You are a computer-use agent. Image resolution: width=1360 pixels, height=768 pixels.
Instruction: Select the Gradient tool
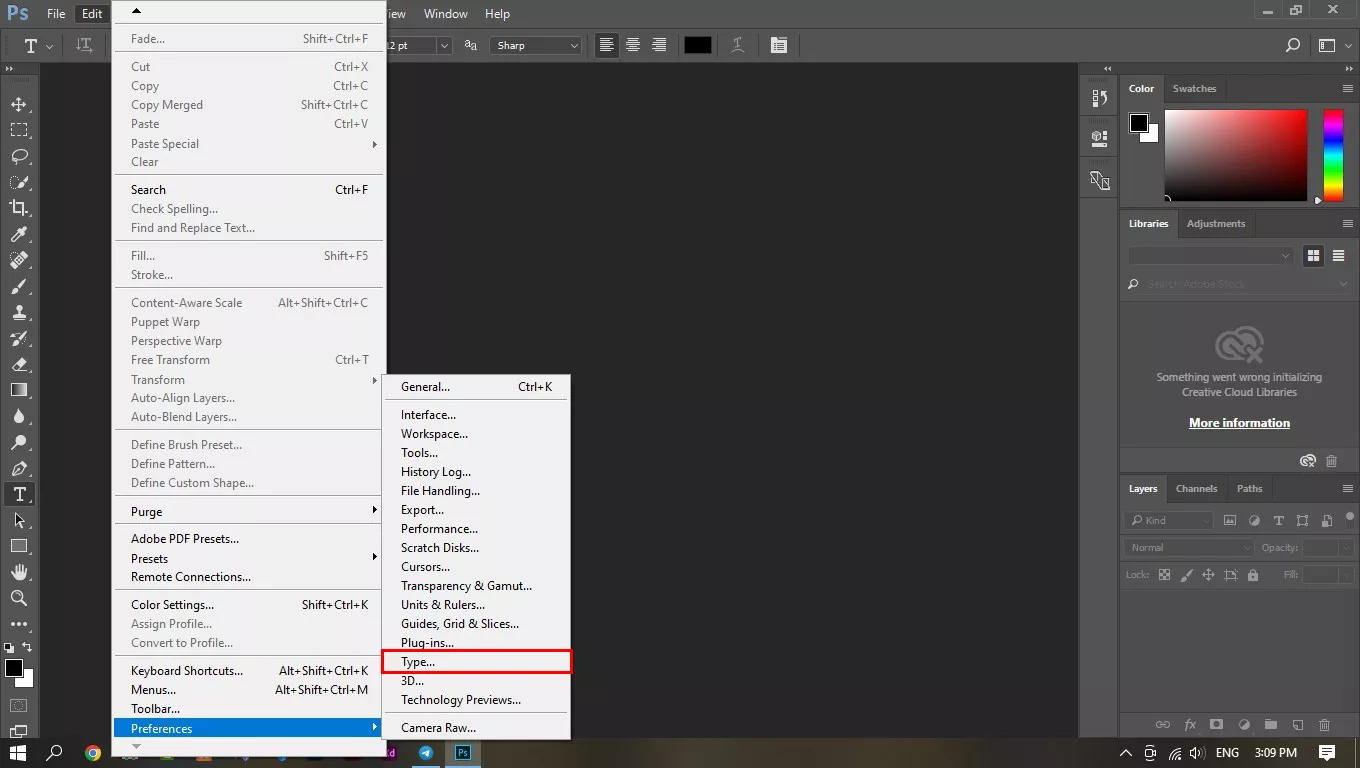pyautogui.click(x=19, y=390)
